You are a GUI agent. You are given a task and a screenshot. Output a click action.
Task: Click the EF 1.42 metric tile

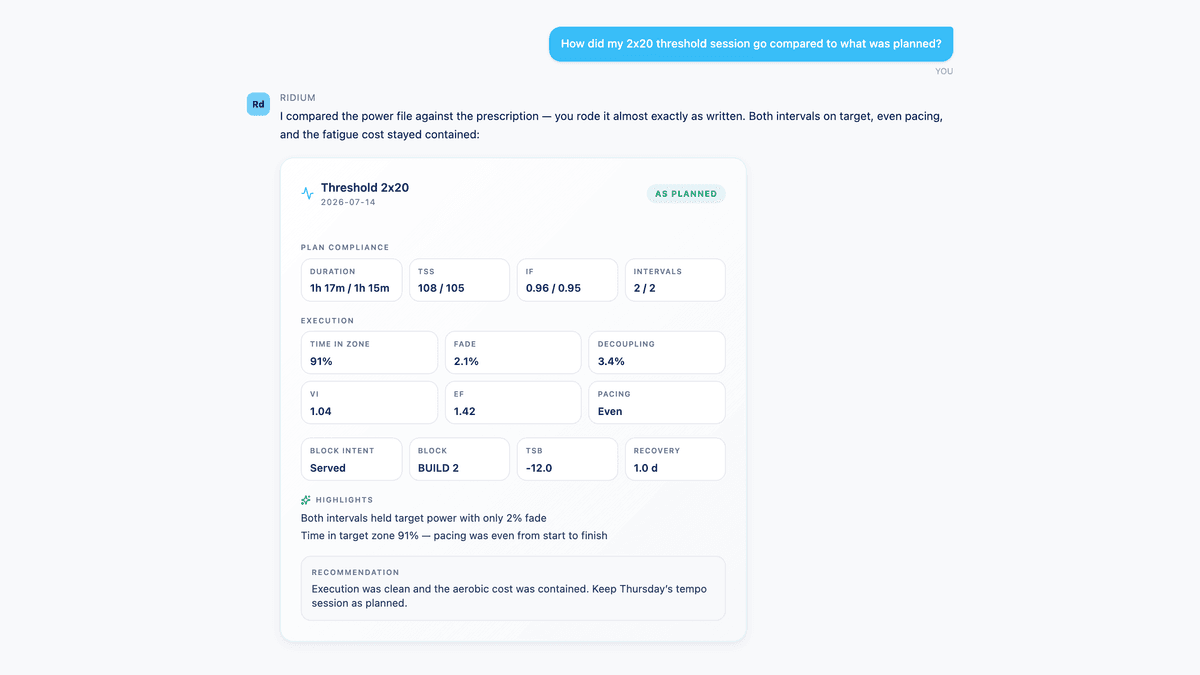point(513,403)
